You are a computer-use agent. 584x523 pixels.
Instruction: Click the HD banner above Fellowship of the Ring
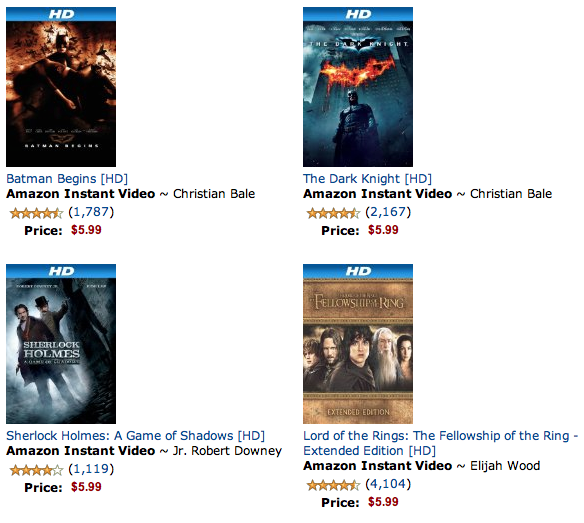[x=358, y=271]
